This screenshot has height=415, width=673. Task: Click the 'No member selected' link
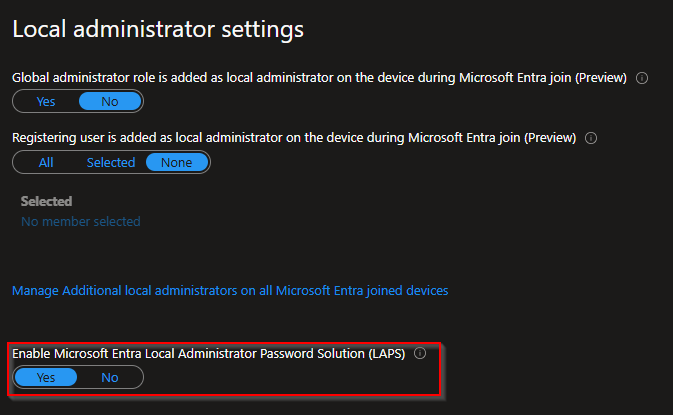80,221
